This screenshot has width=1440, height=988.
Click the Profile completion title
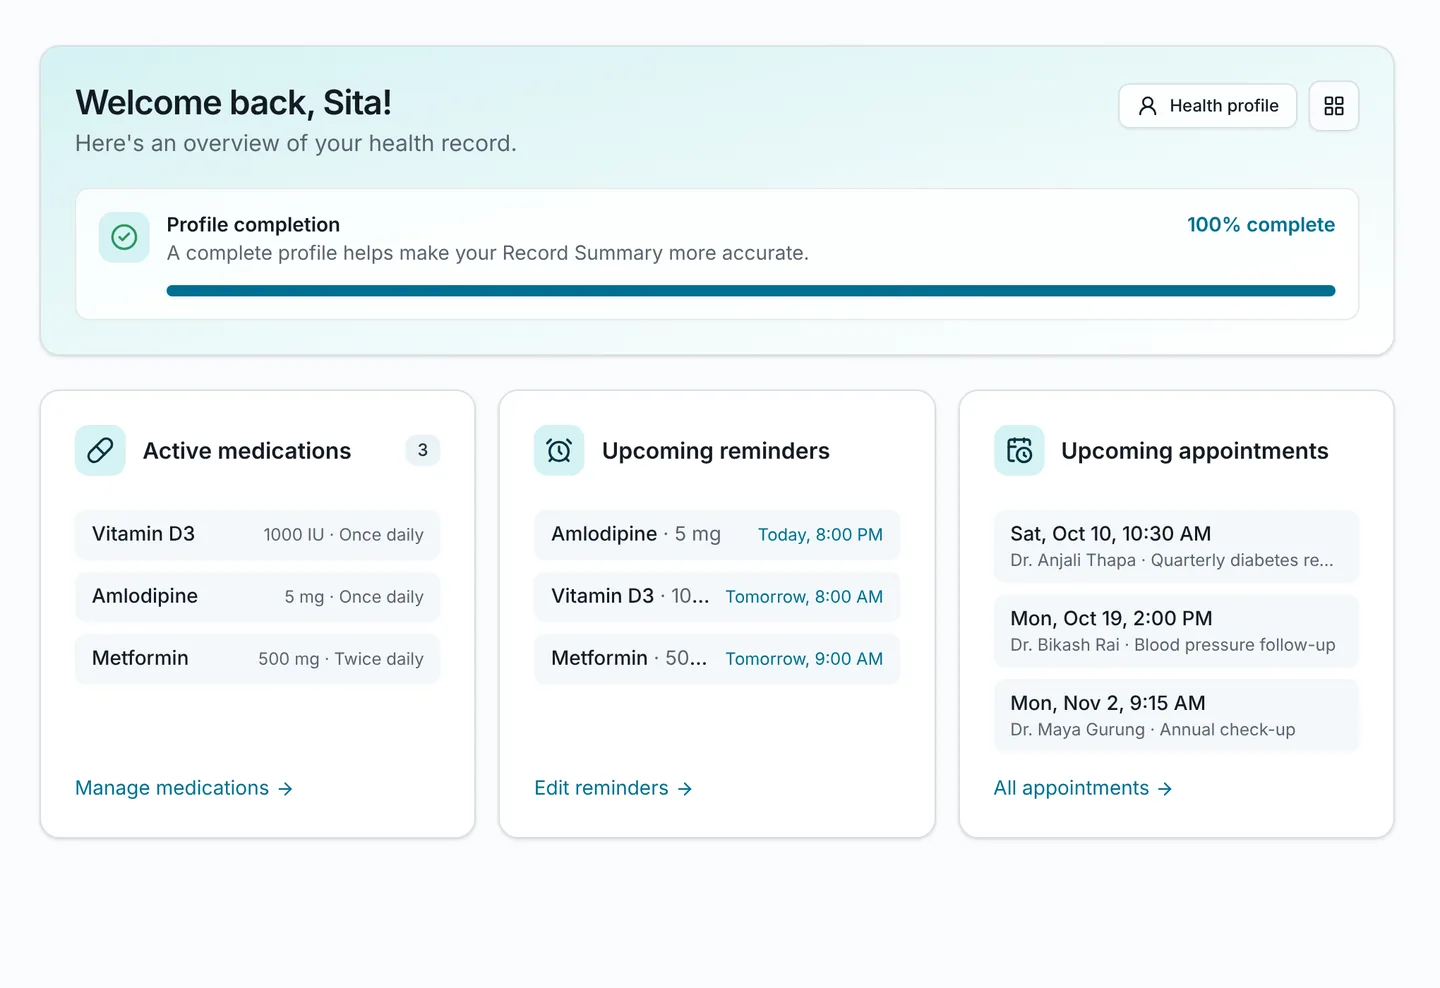click(x=253, y=225)
